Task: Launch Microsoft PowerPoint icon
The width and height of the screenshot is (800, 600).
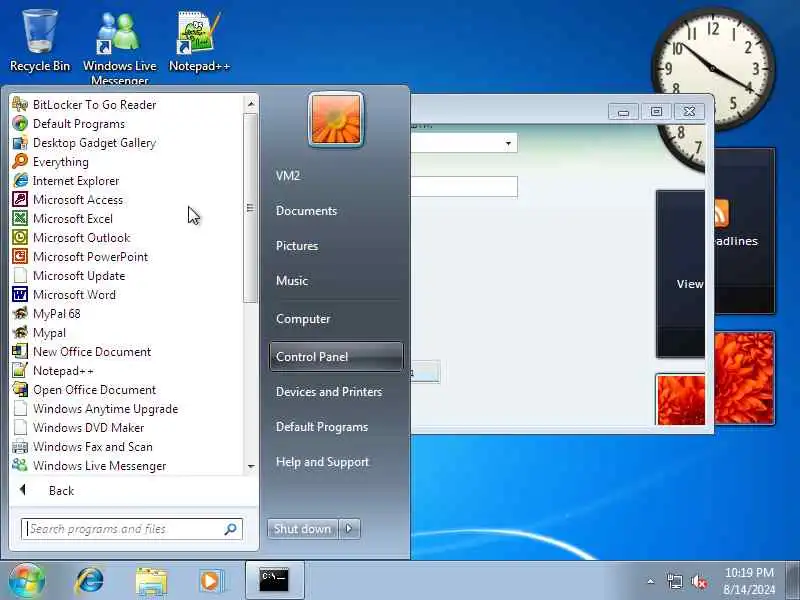Action: pyautogui.click(x=20, y=257)
